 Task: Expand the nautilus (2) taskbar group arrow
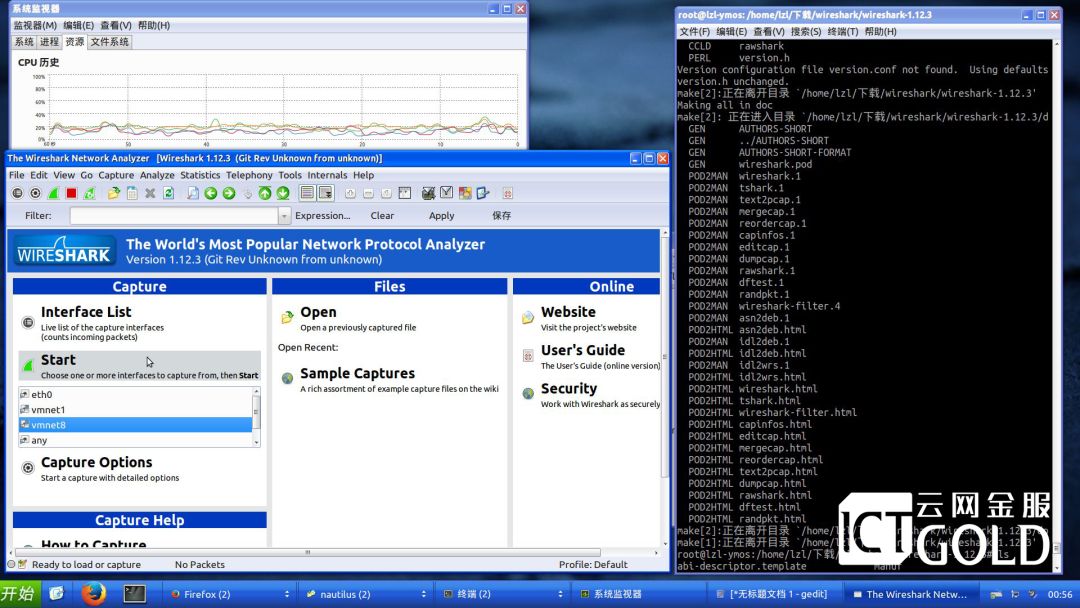click(x=424, y=594)
